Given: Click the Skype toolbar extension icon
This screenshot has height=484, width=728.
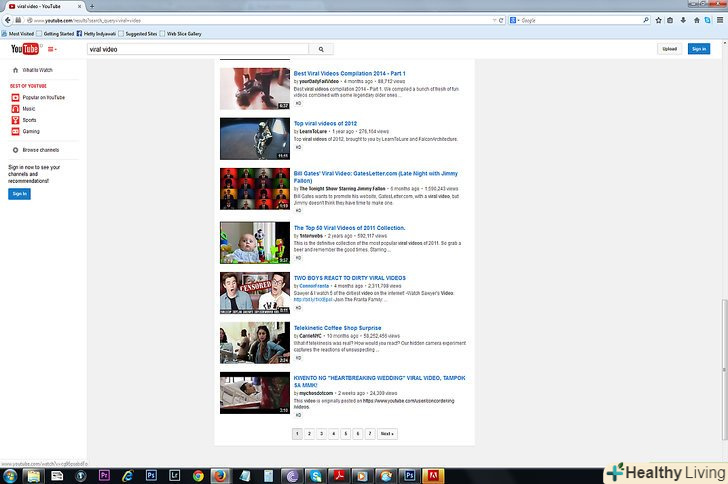Looking at the screenshot, I should pyautogui.click(x=708, y=20).
